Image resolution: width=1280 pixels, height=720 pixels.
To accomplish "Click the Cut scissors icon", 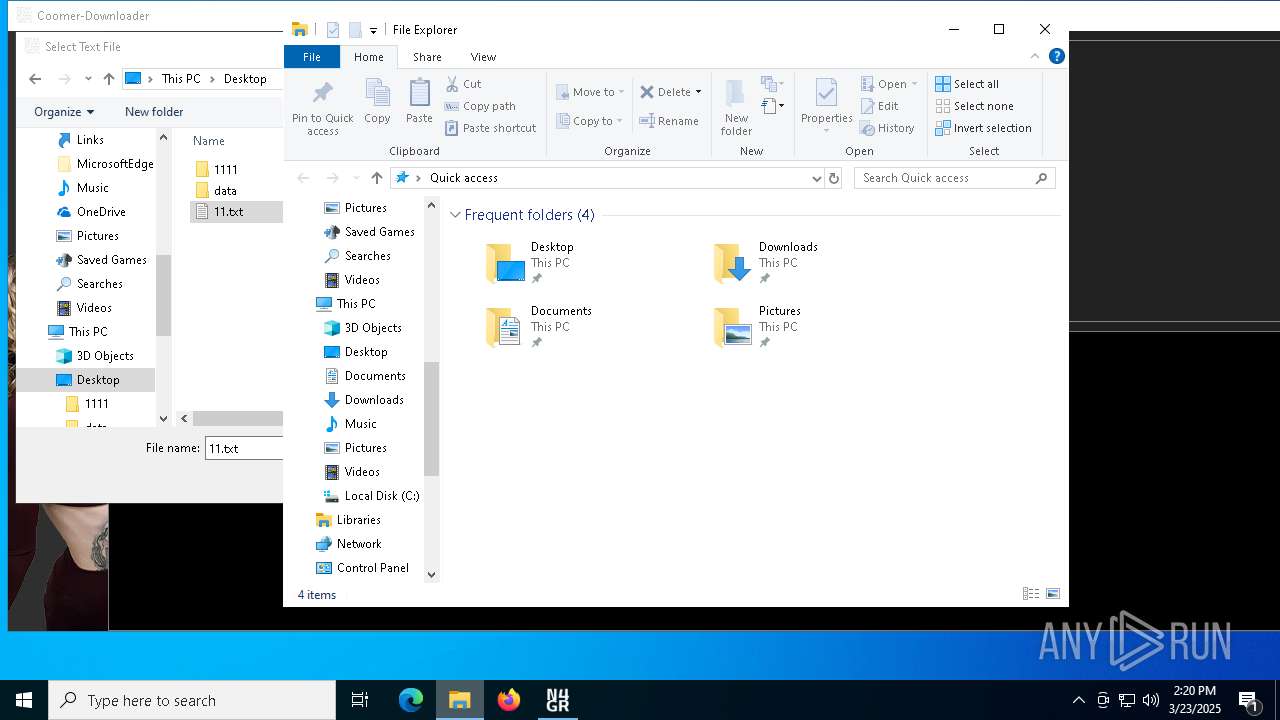I will point(452,84).
